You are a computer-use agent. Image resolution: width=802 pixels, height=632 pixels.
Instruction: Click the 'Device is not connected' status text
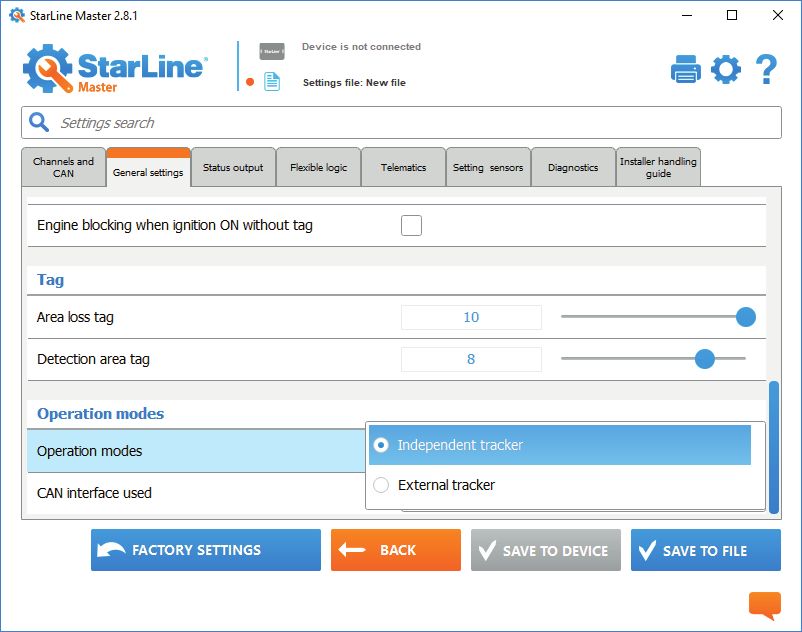click(361, 47)
